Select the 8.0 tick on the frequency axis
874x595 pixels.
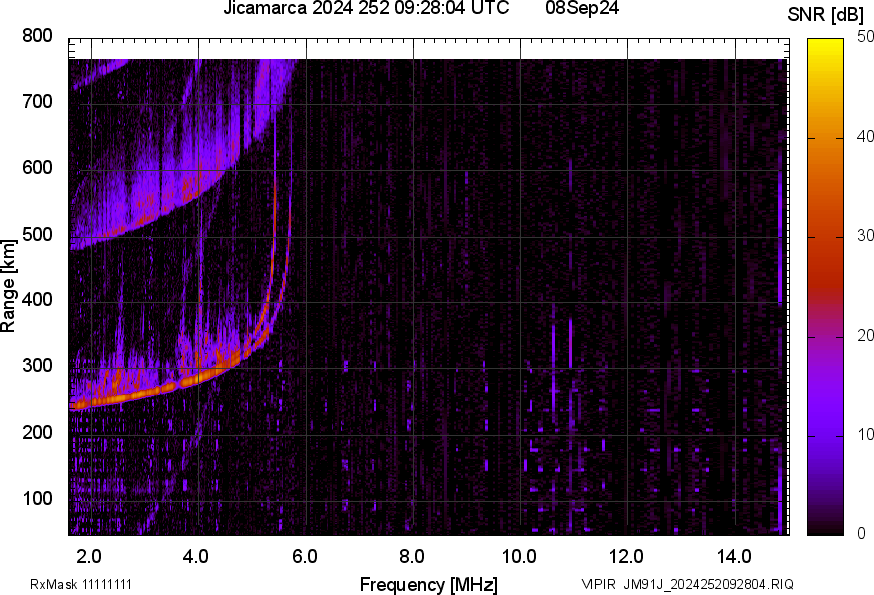point(412,554)
